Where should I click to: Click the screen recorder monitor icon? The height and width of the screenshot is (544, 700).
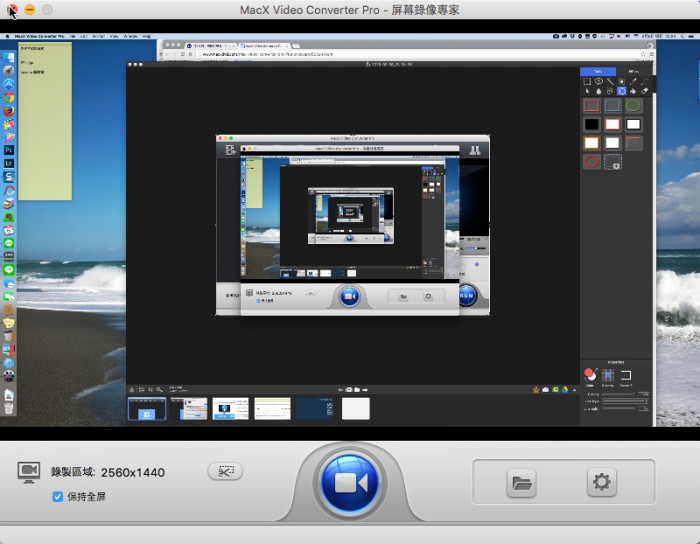click(x=29, y=471)
